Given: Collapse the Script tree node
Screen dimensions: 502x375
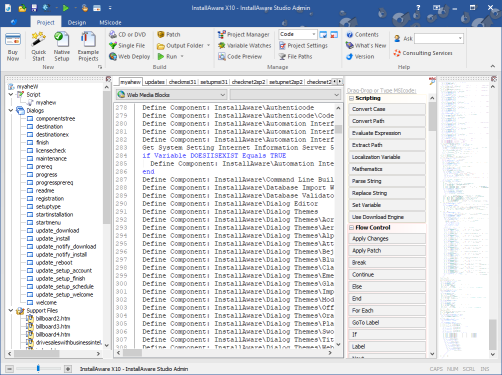Looking at the screenshot, I should click(11, 94).
